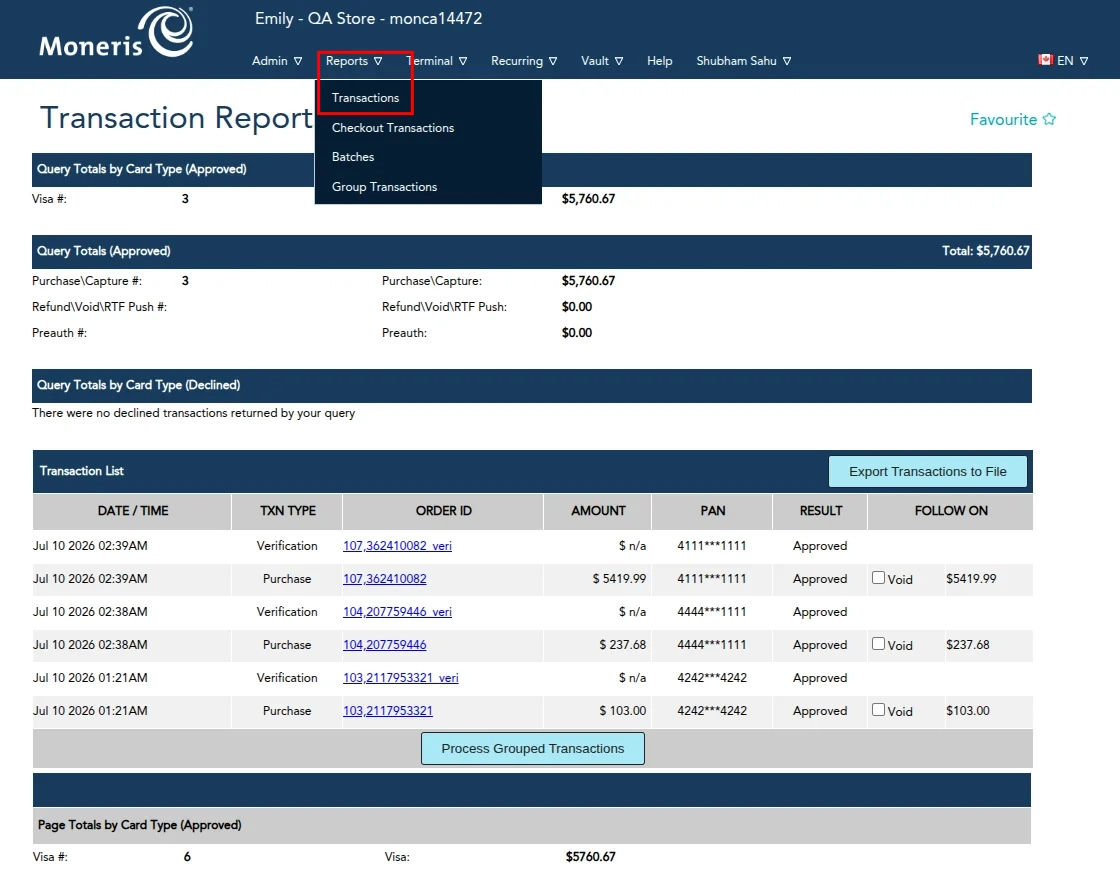Click PAN 4242***4242 in the 103,2117953321 Purchase row

click(711, 711)
